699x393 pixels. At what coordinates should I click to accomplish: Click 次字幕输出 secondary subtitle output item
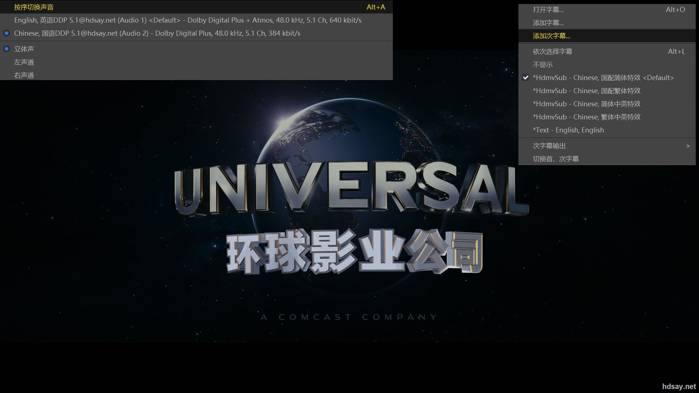pos(607,146)
